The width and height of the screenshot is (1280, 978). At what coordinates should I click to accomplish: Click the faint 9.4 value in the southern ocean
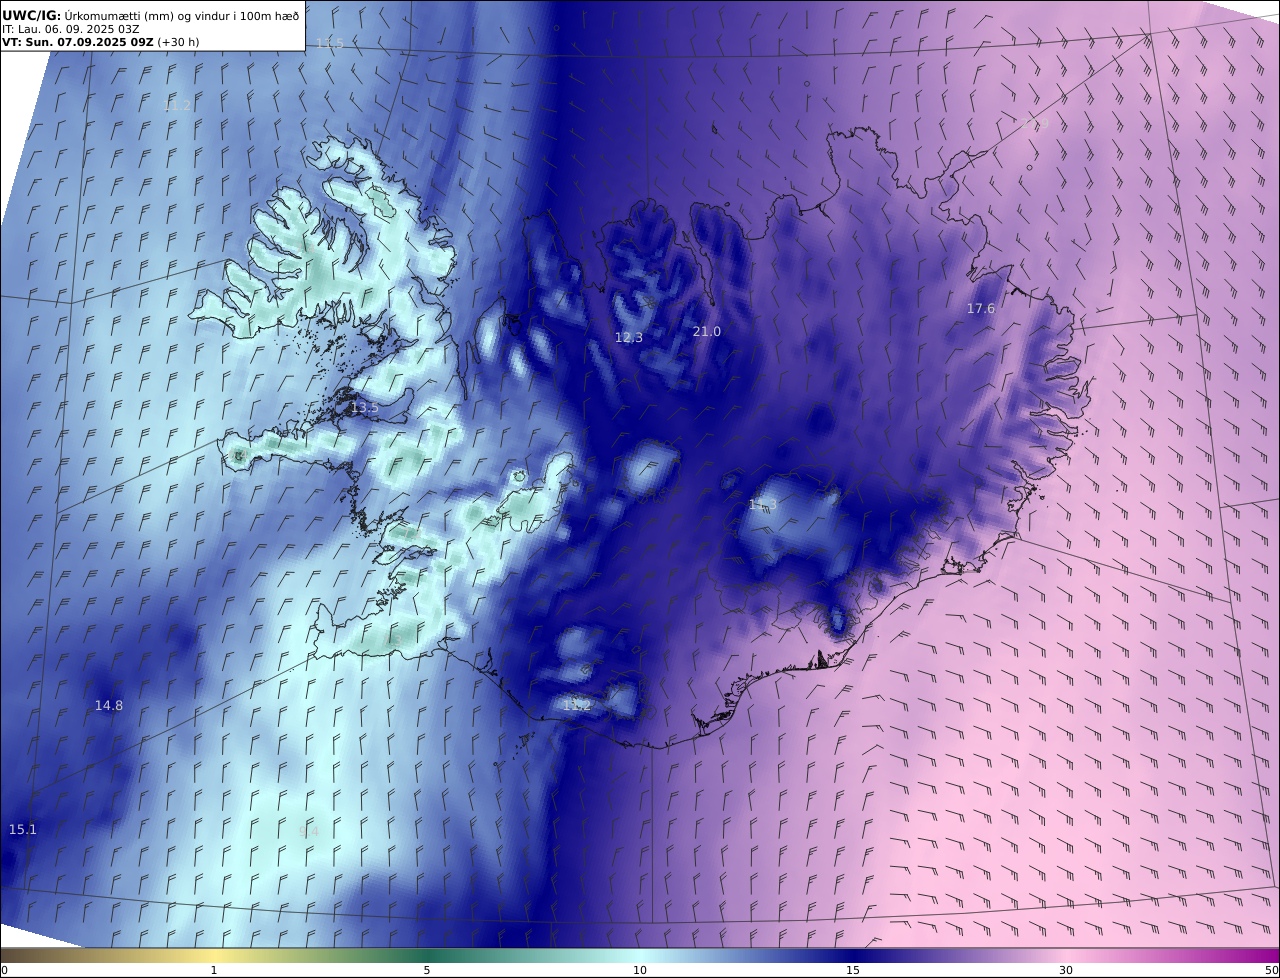coord(309,832)
